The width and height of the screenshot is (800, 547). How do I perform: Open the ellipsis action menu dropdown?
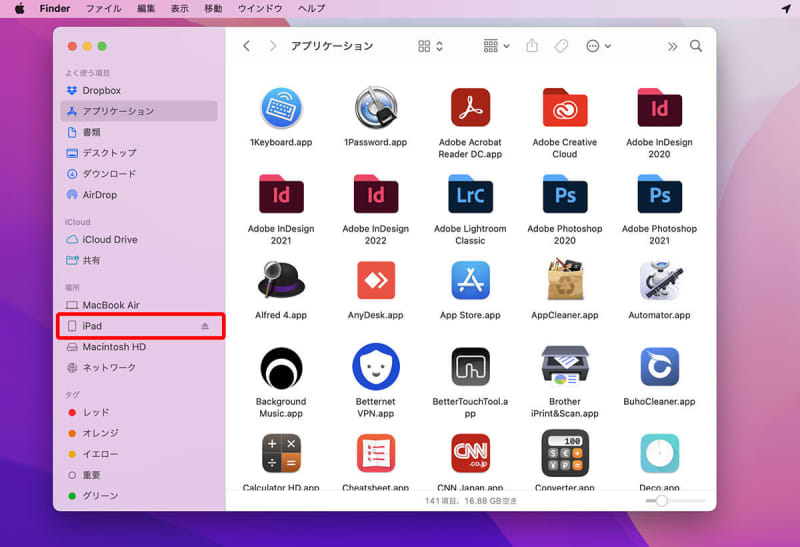598,46
